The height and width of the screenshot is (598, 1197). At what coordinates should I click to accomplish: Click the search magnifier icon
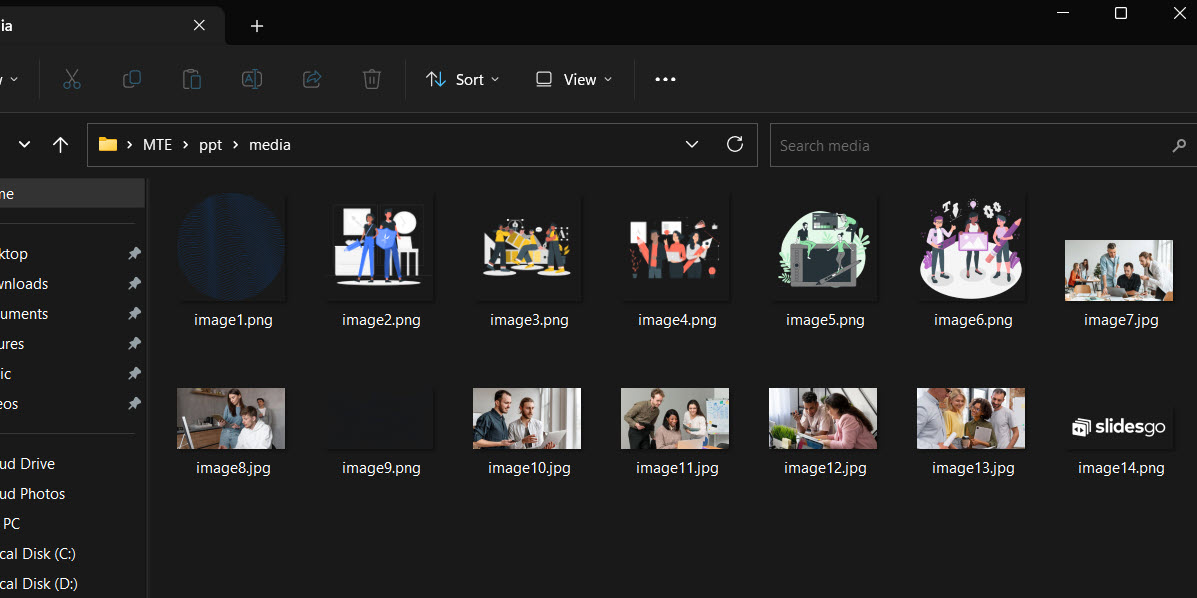point(1181,145)
